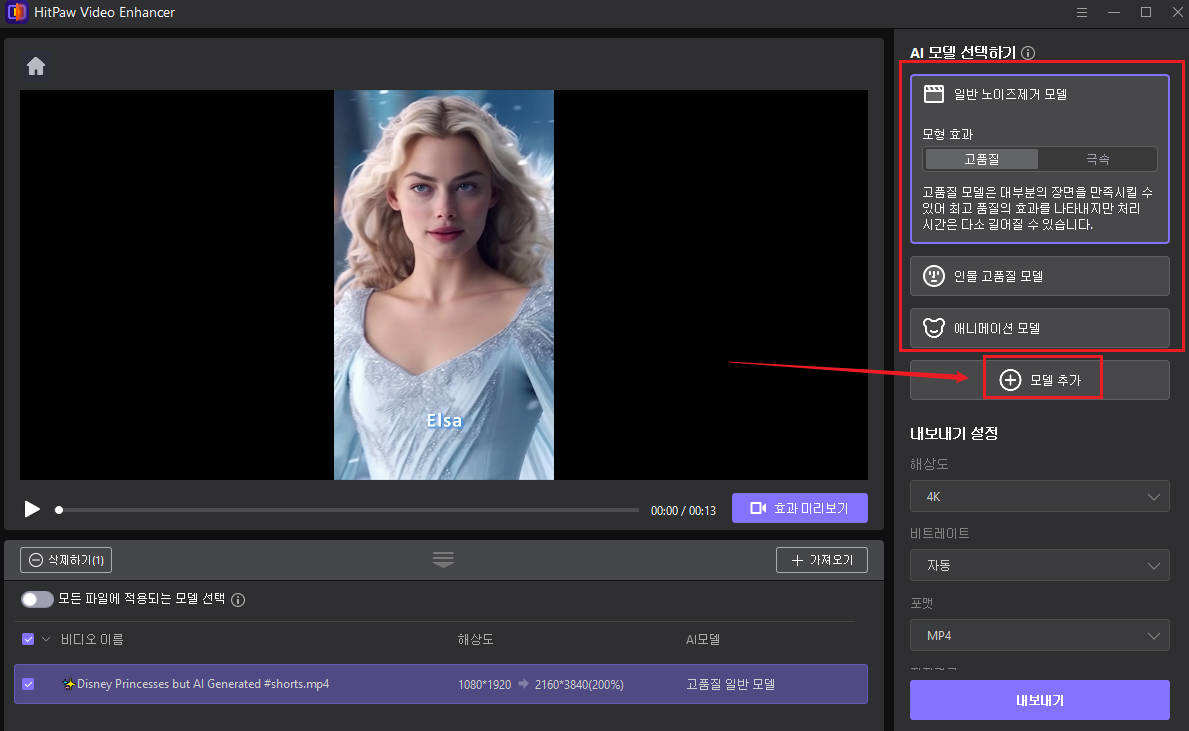Go to the home screen icon
The height and width of the screenshot is (731, 1189).
coord(36,66)
